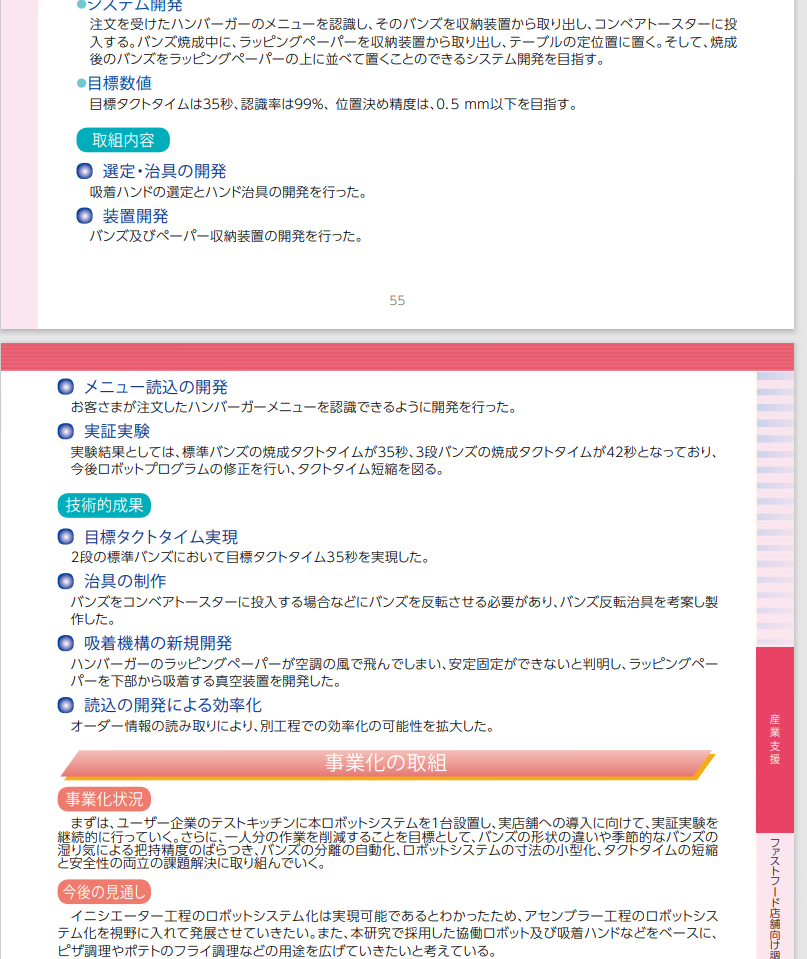Click the bullet icon beside 治具の制作
Image resolution: width=807 pixels, height=959 pixels.
click(x=65, y=581)
